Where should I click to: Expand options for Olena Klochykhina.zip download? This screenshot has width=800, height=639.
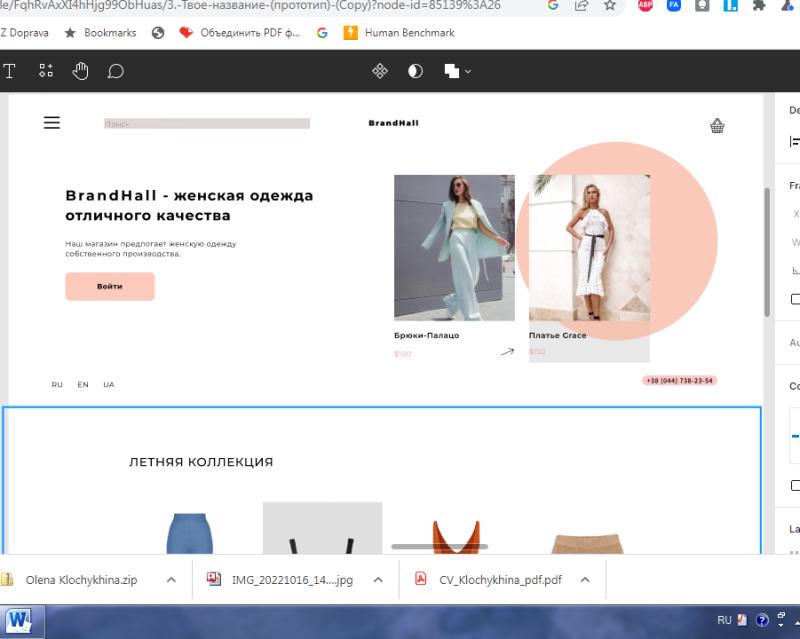[171, 580]
